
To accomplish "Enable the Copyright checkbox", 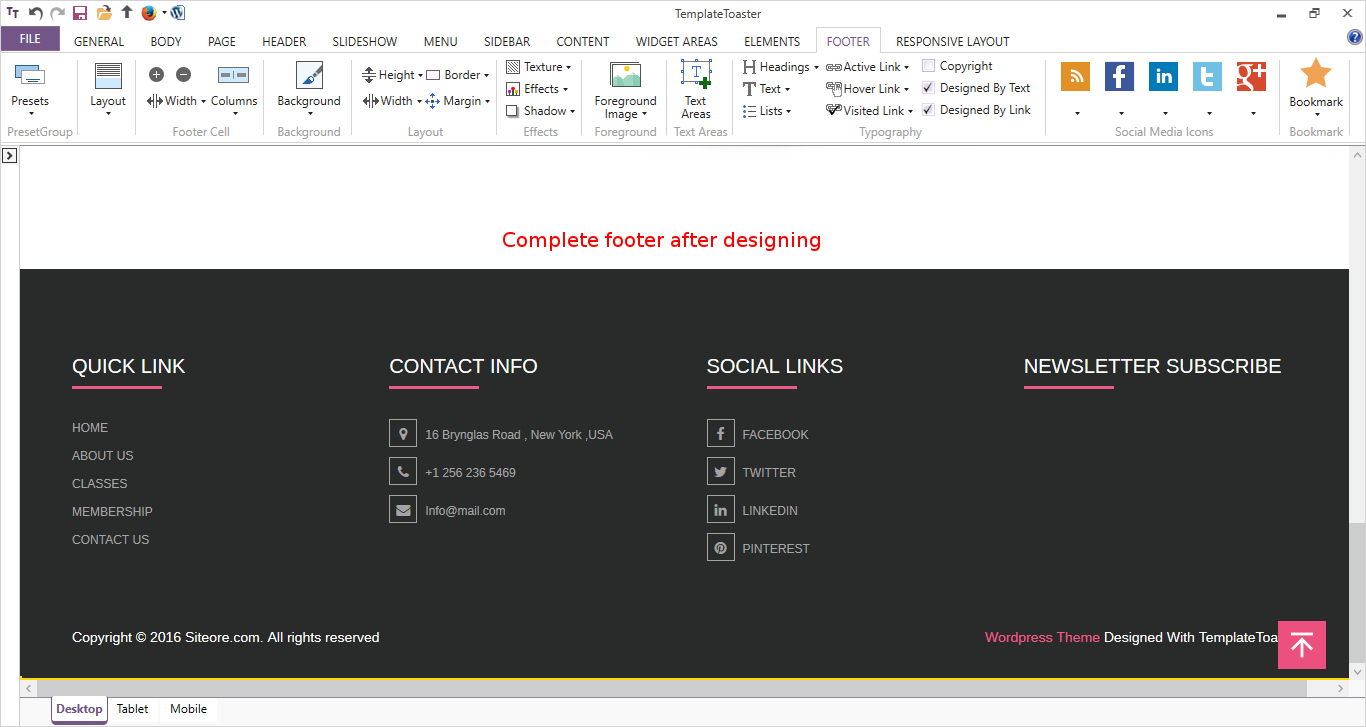I will click(928, 66).
